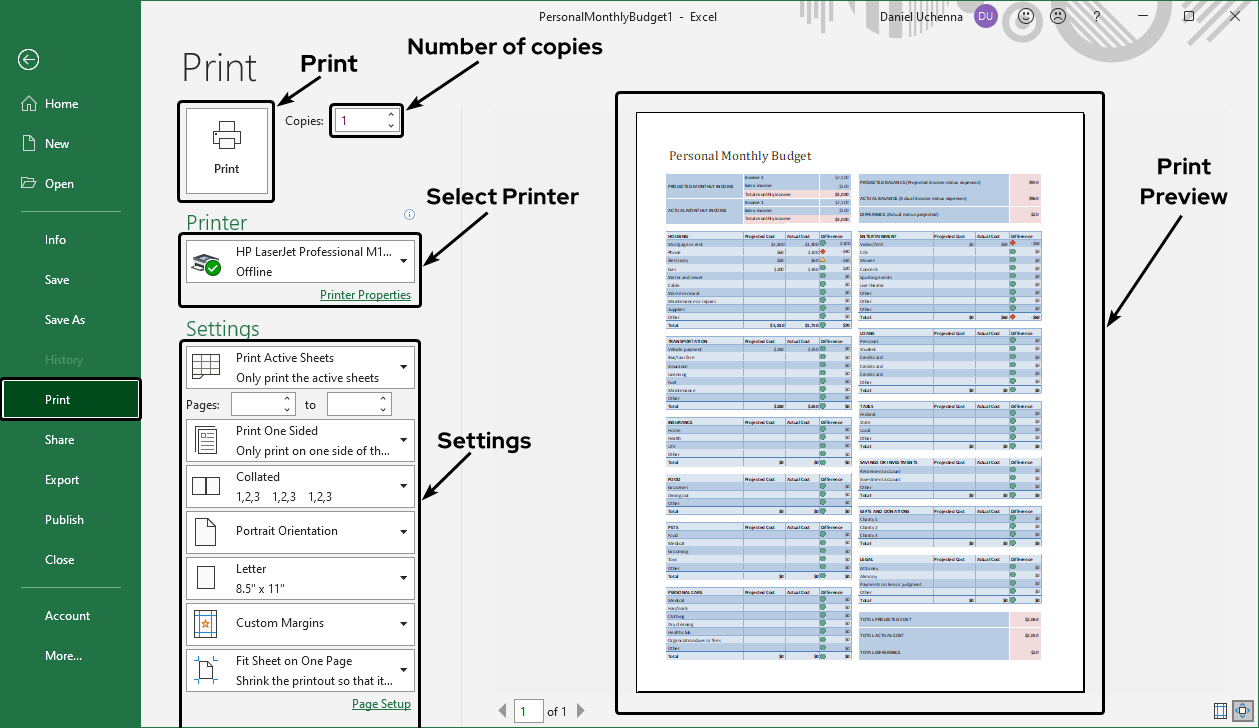Open the Help question mark icon

point(1097,16)
